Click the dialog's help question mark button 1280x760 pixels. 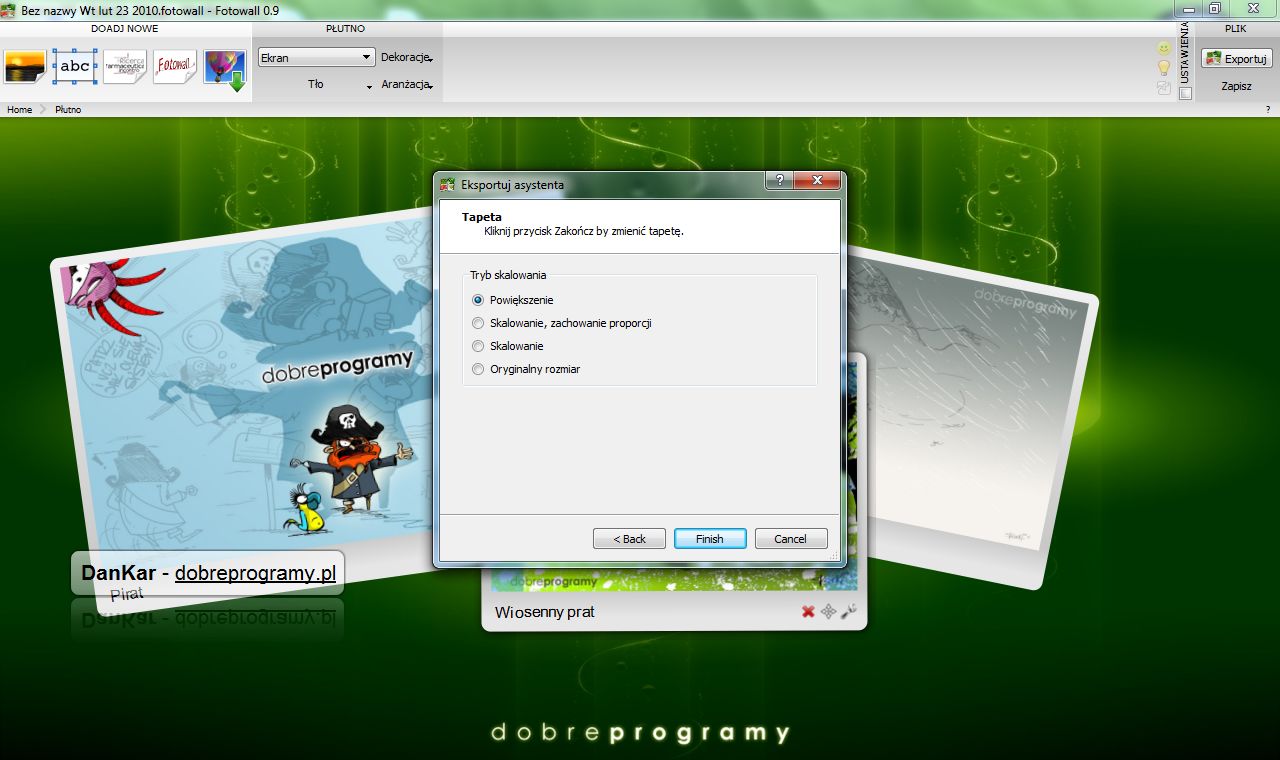pos(779,180)
